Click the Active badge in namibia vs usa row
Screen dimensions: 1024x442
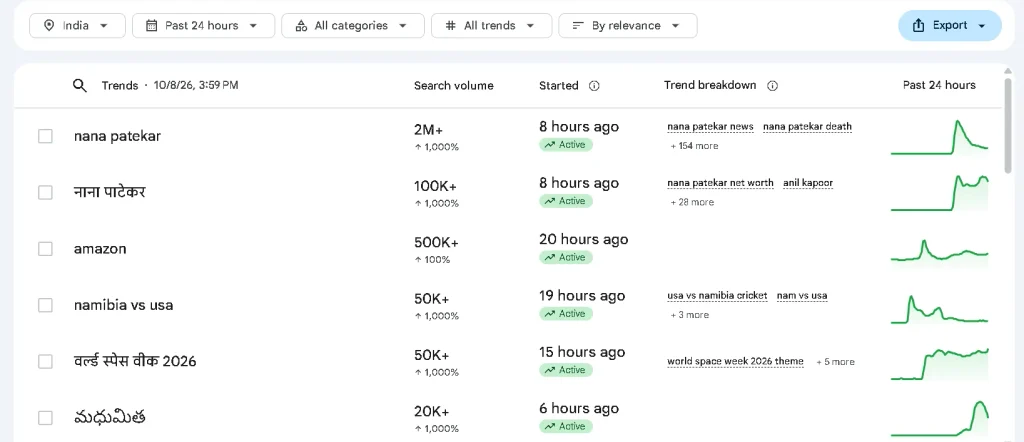pyautogui.click(x=566, y=314)
